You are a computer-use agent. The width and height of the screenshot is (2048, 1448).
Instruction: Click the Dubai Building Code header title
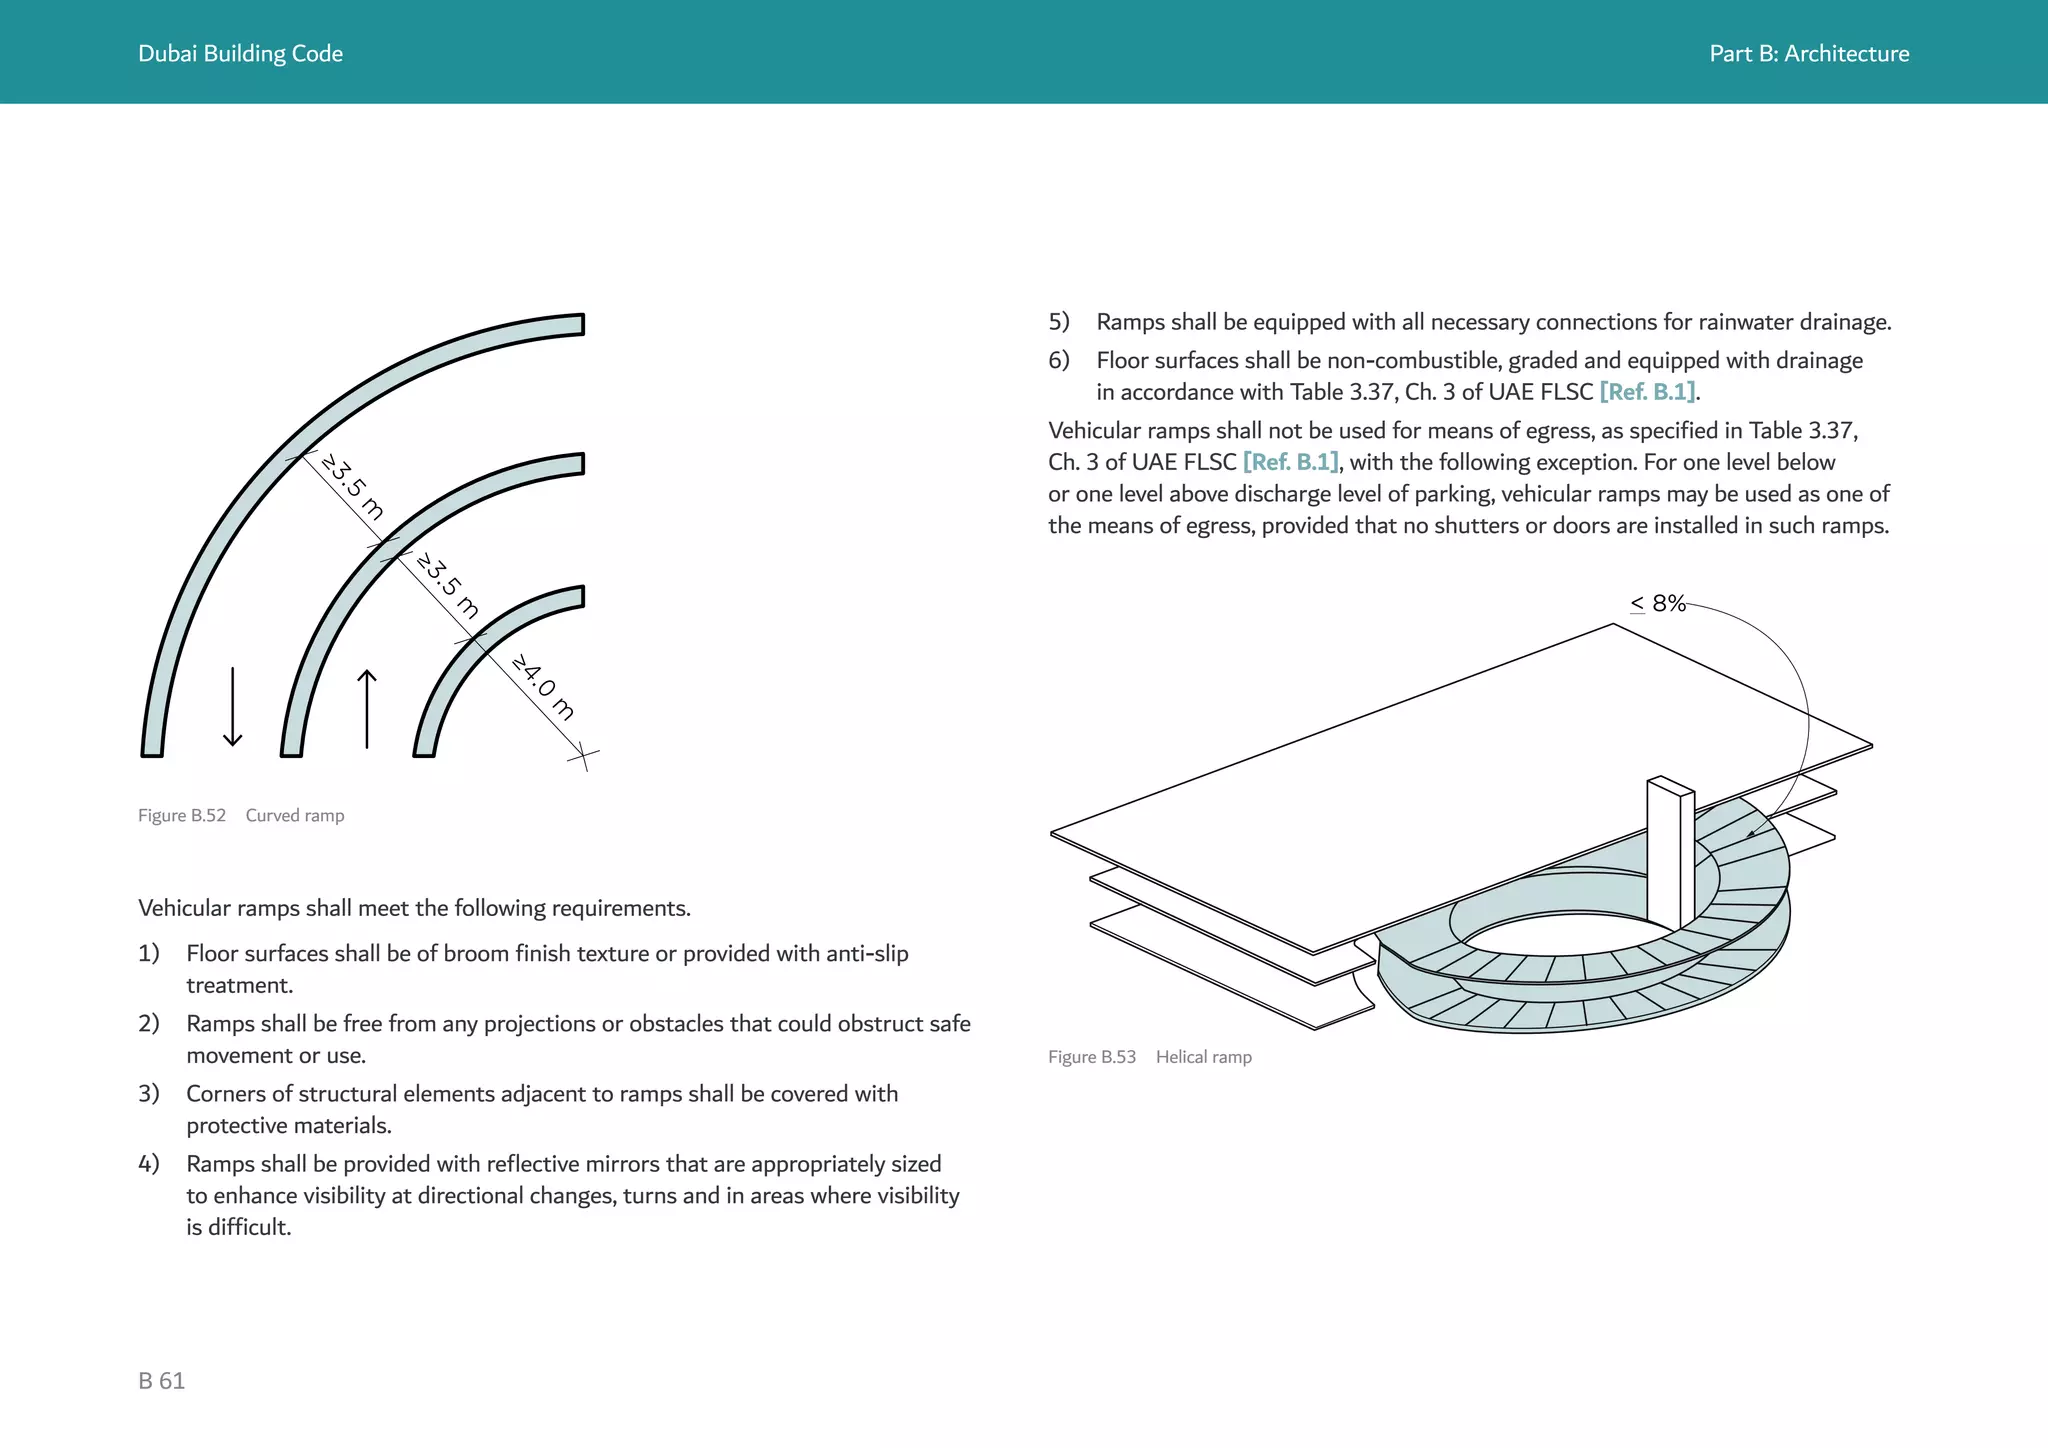(240, 53)
